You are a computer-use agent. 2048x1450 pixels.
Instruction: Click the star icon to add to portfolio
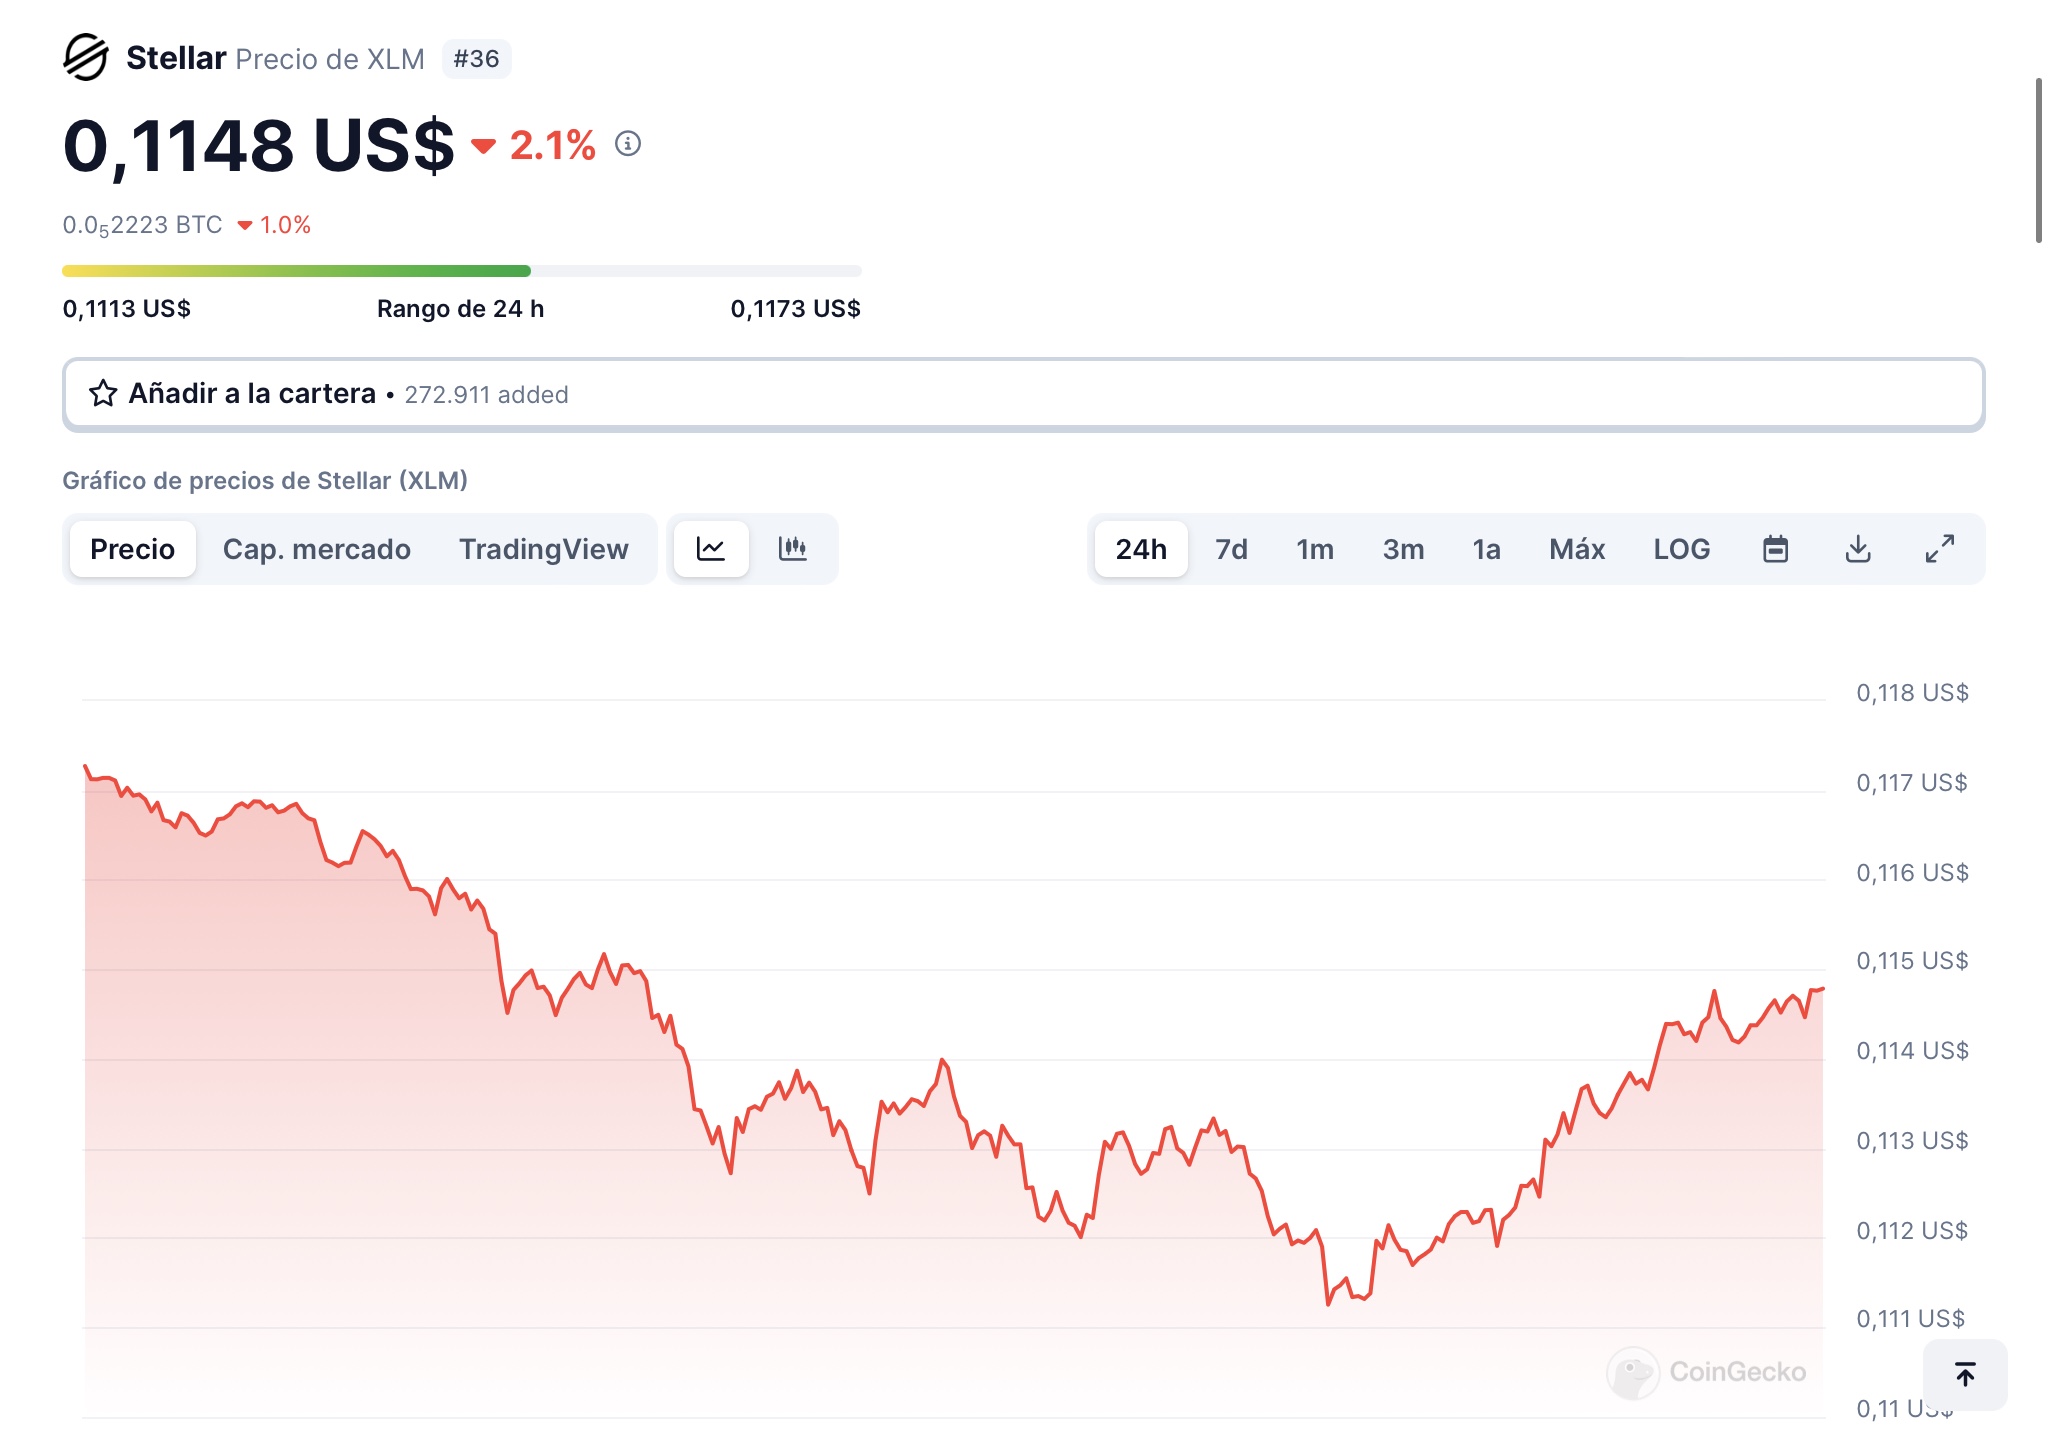pyautogui.click(x=103, y=394)
